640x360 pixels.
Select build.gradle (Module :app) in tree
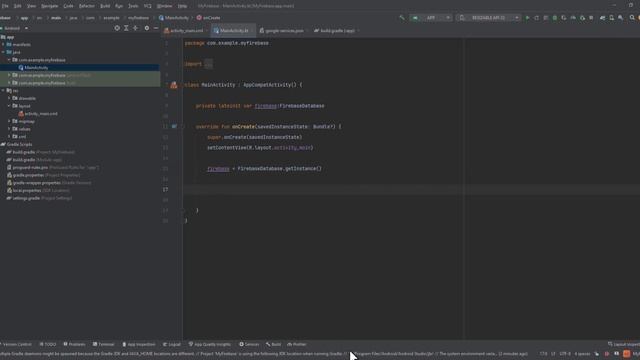tap(34, 160)
